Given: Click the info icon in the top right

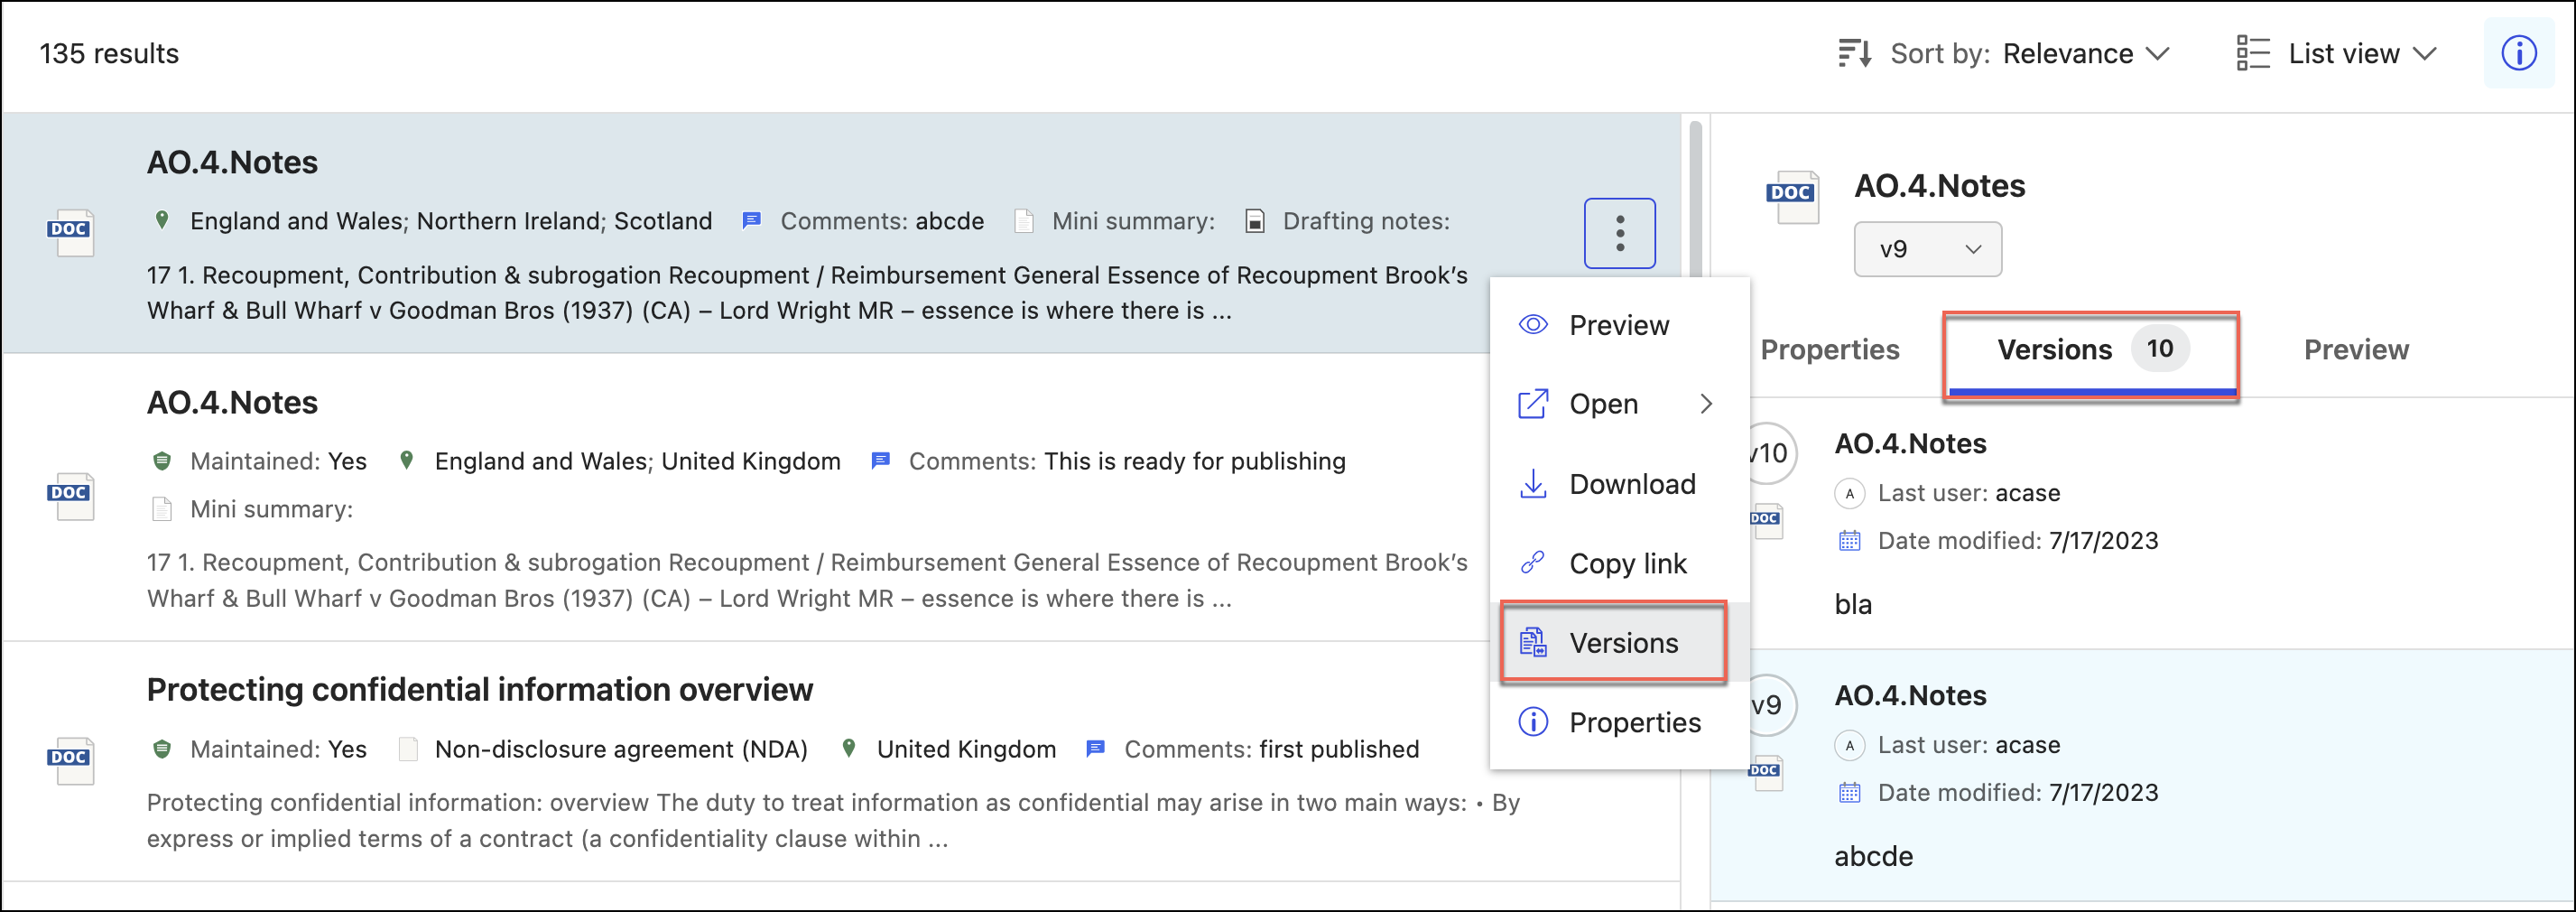Looking at the screenshot, I should (x=2517, y=53).
